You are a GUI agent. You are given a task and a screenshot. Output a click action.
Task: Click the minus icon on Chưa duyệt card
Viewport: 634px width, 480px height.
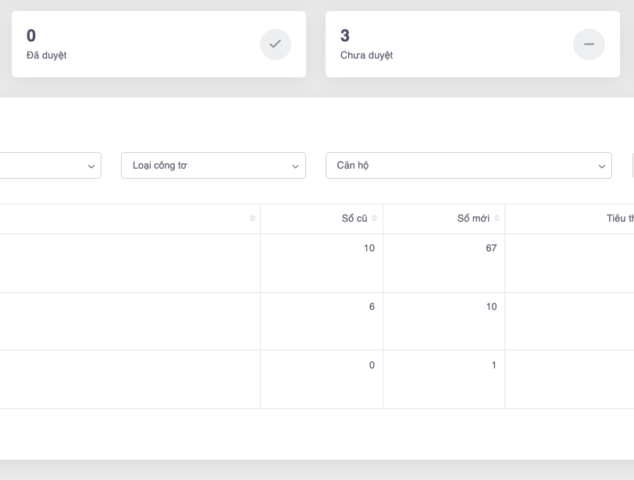(x=588, y=45)
